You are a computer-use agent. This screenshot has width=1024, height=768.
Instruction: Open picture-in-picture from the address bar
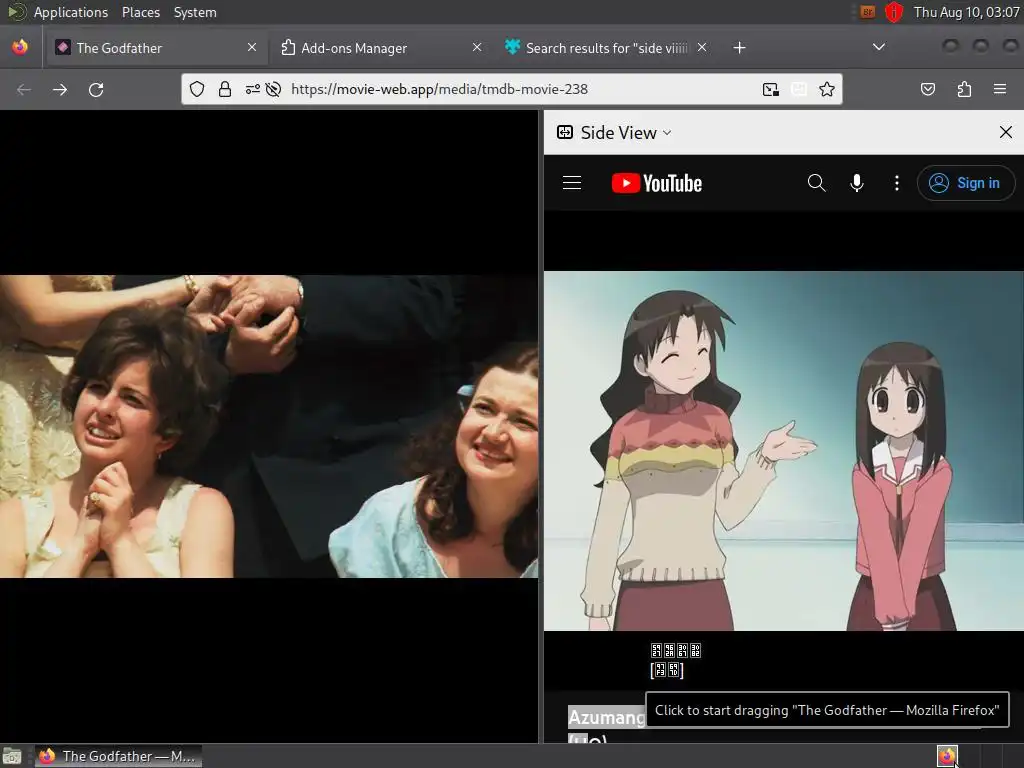[771, 89]
